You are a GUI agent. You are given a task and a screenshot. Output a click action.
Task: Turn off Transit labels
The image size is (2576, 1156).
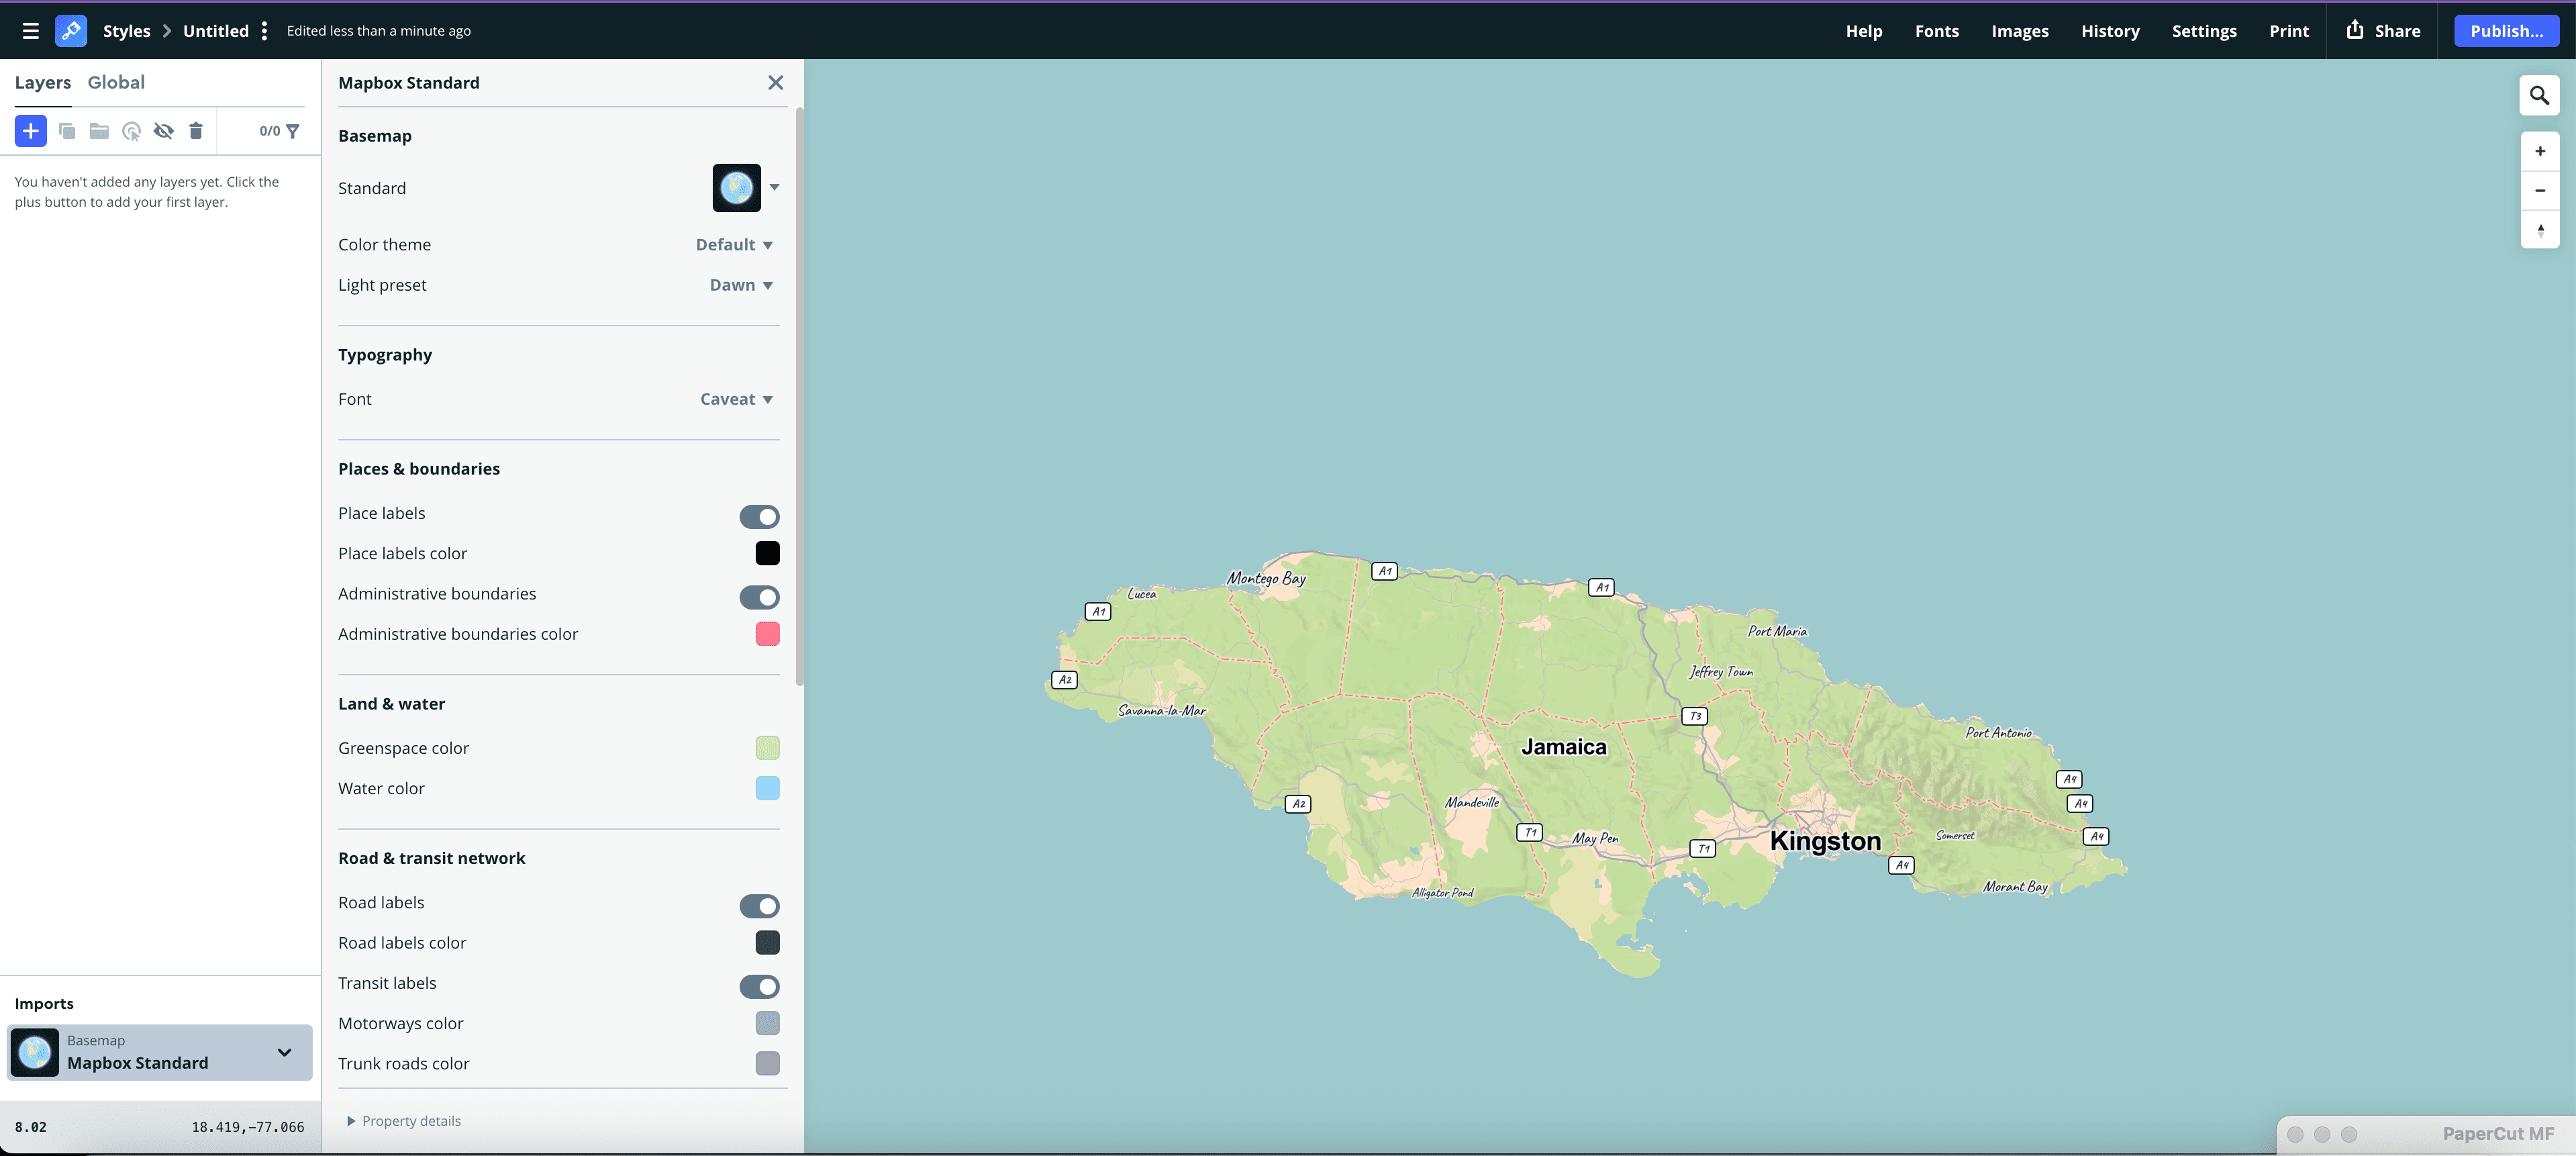[759, 986]
